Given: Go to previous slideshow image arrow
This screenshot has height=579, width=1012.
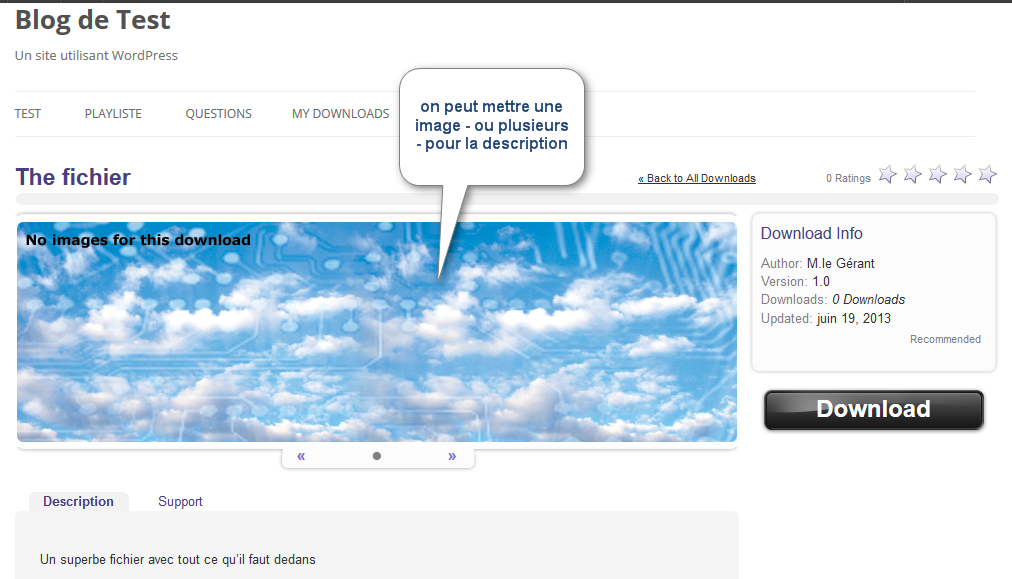Looking at the screenshot, I should point(301,456).
